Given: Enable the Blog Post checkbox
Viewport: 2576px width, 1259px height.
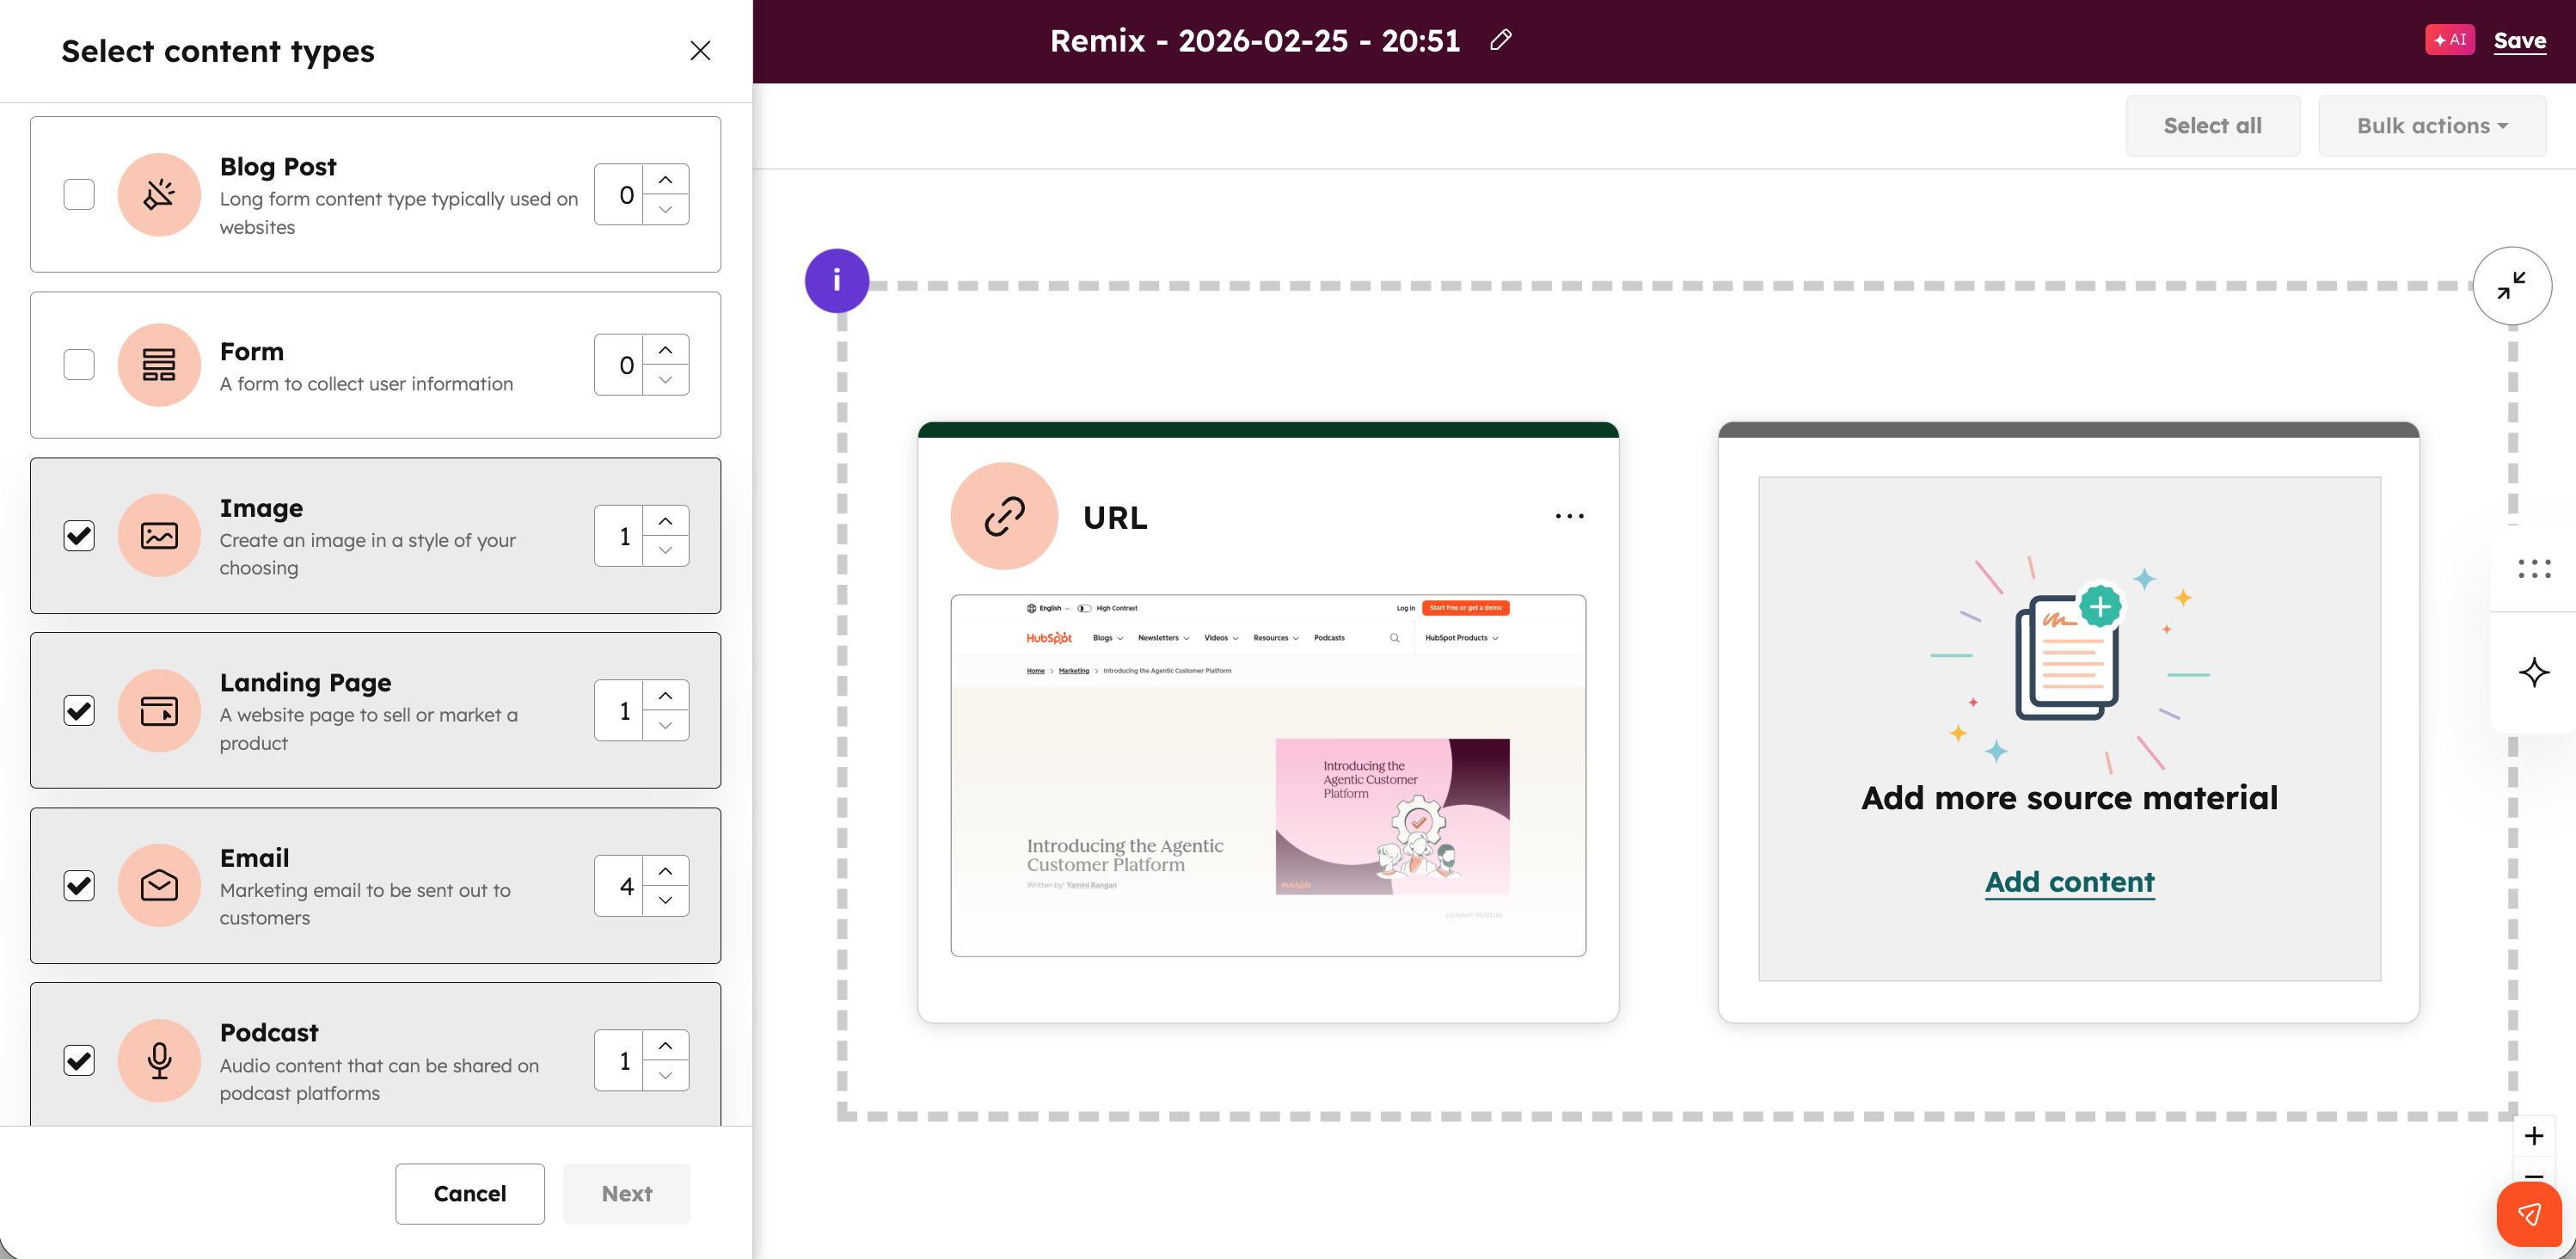Looking at the screenshot, I should [79, 194].
